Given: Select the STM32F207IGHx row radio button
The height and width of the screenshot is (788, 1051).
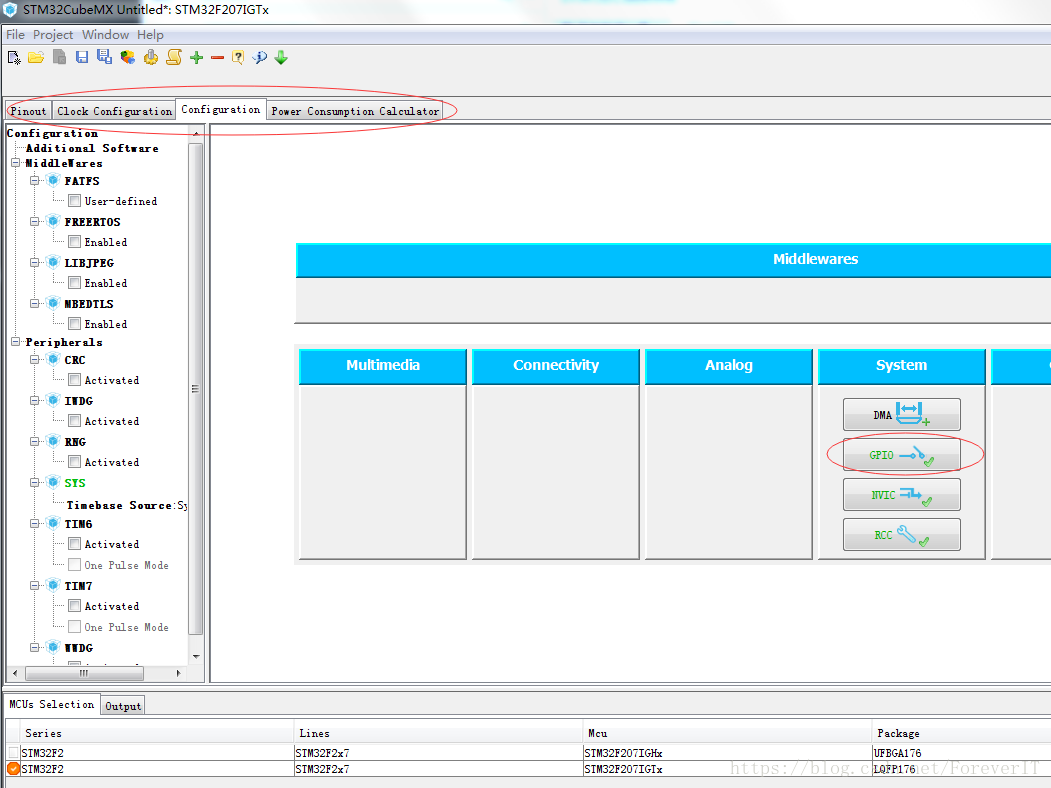Looking at the screenshot, I should point(13,752).
